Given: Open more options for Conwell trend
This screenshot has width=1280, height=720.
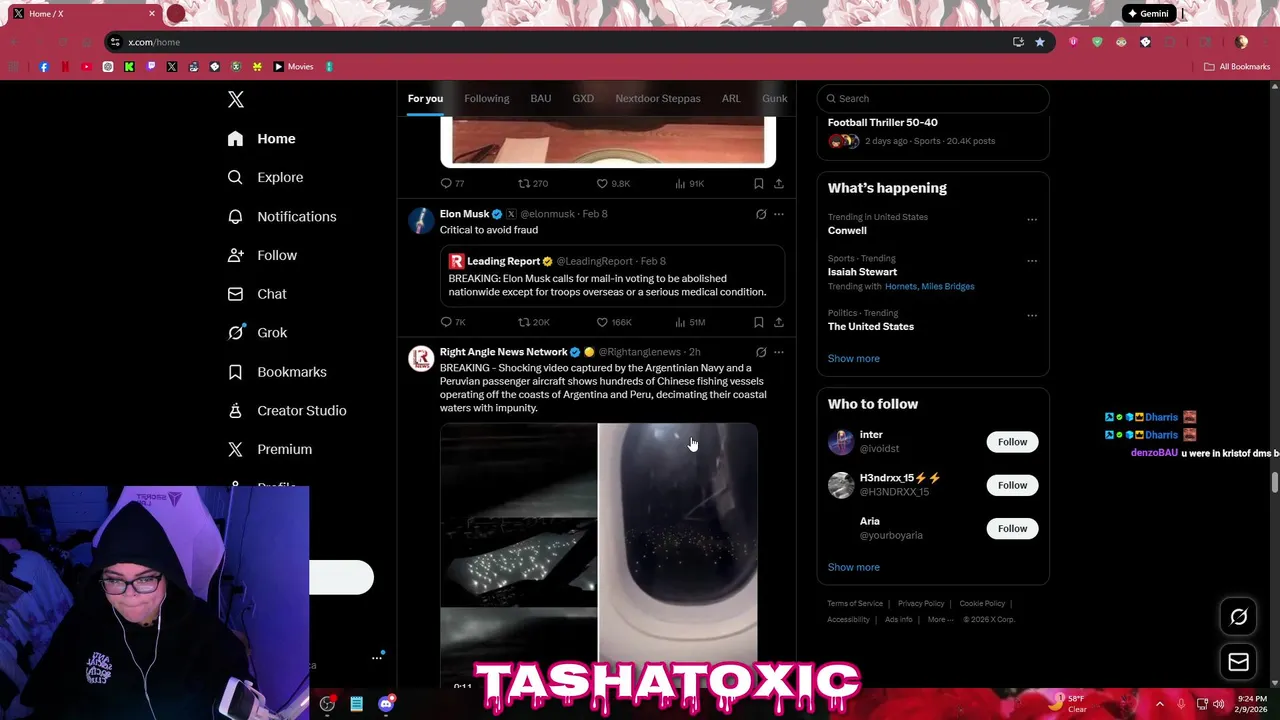Looking at the screenshot, I should click(x=1032, y=219).
